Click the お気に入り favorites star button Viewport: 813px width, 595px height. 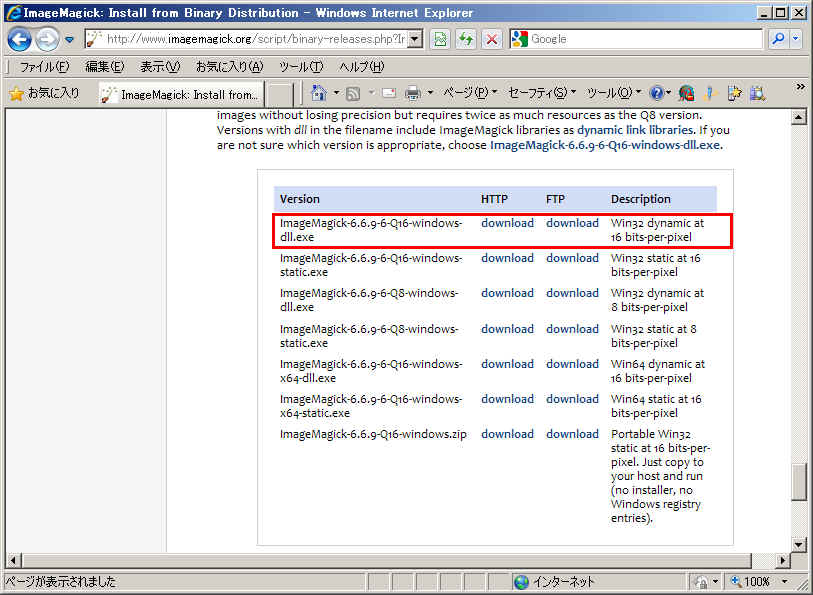tap(45, 93)
